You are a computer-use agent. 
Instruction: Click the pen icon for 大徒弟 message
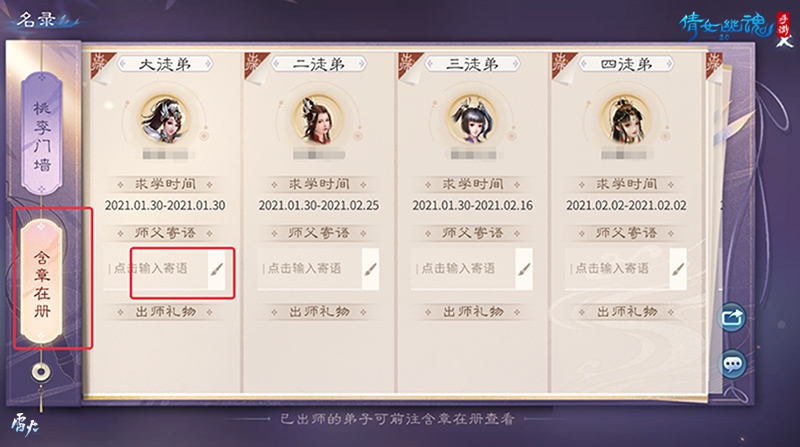(217, 269)
